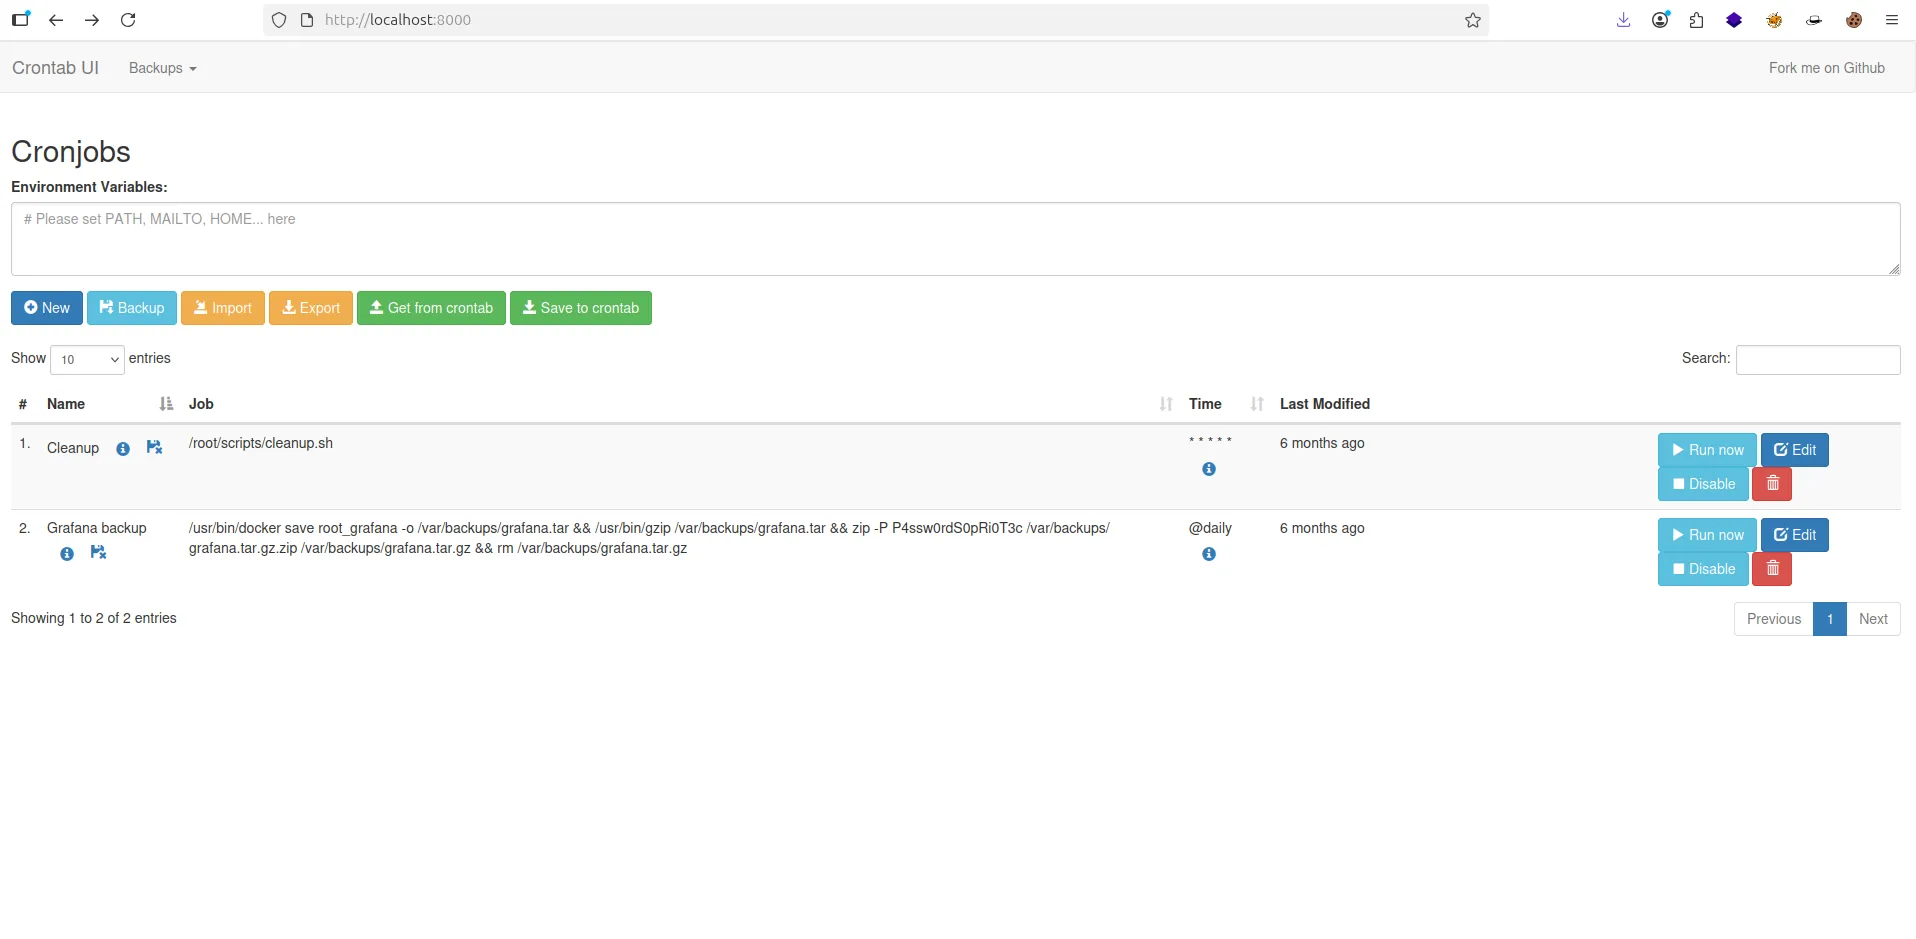Click the info icon next to Cleanup
Viewport: 1916px width, 939px height.
click(123, 449)
